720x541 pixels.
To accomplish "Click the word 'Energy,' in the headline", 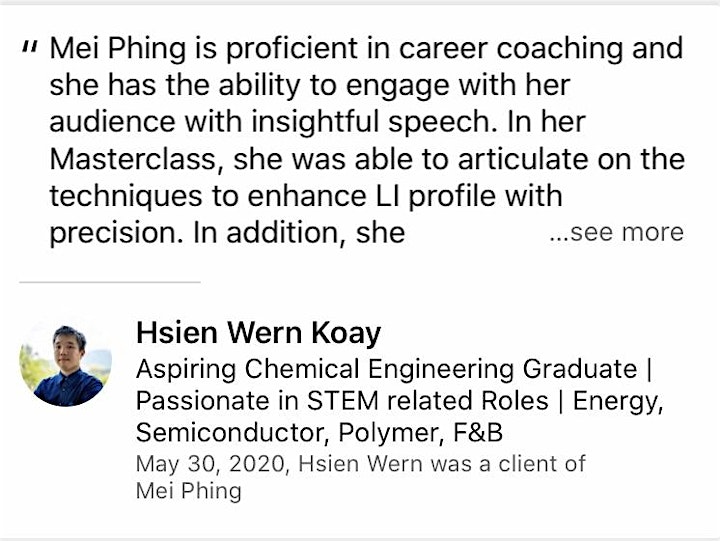I will [619, 401].
